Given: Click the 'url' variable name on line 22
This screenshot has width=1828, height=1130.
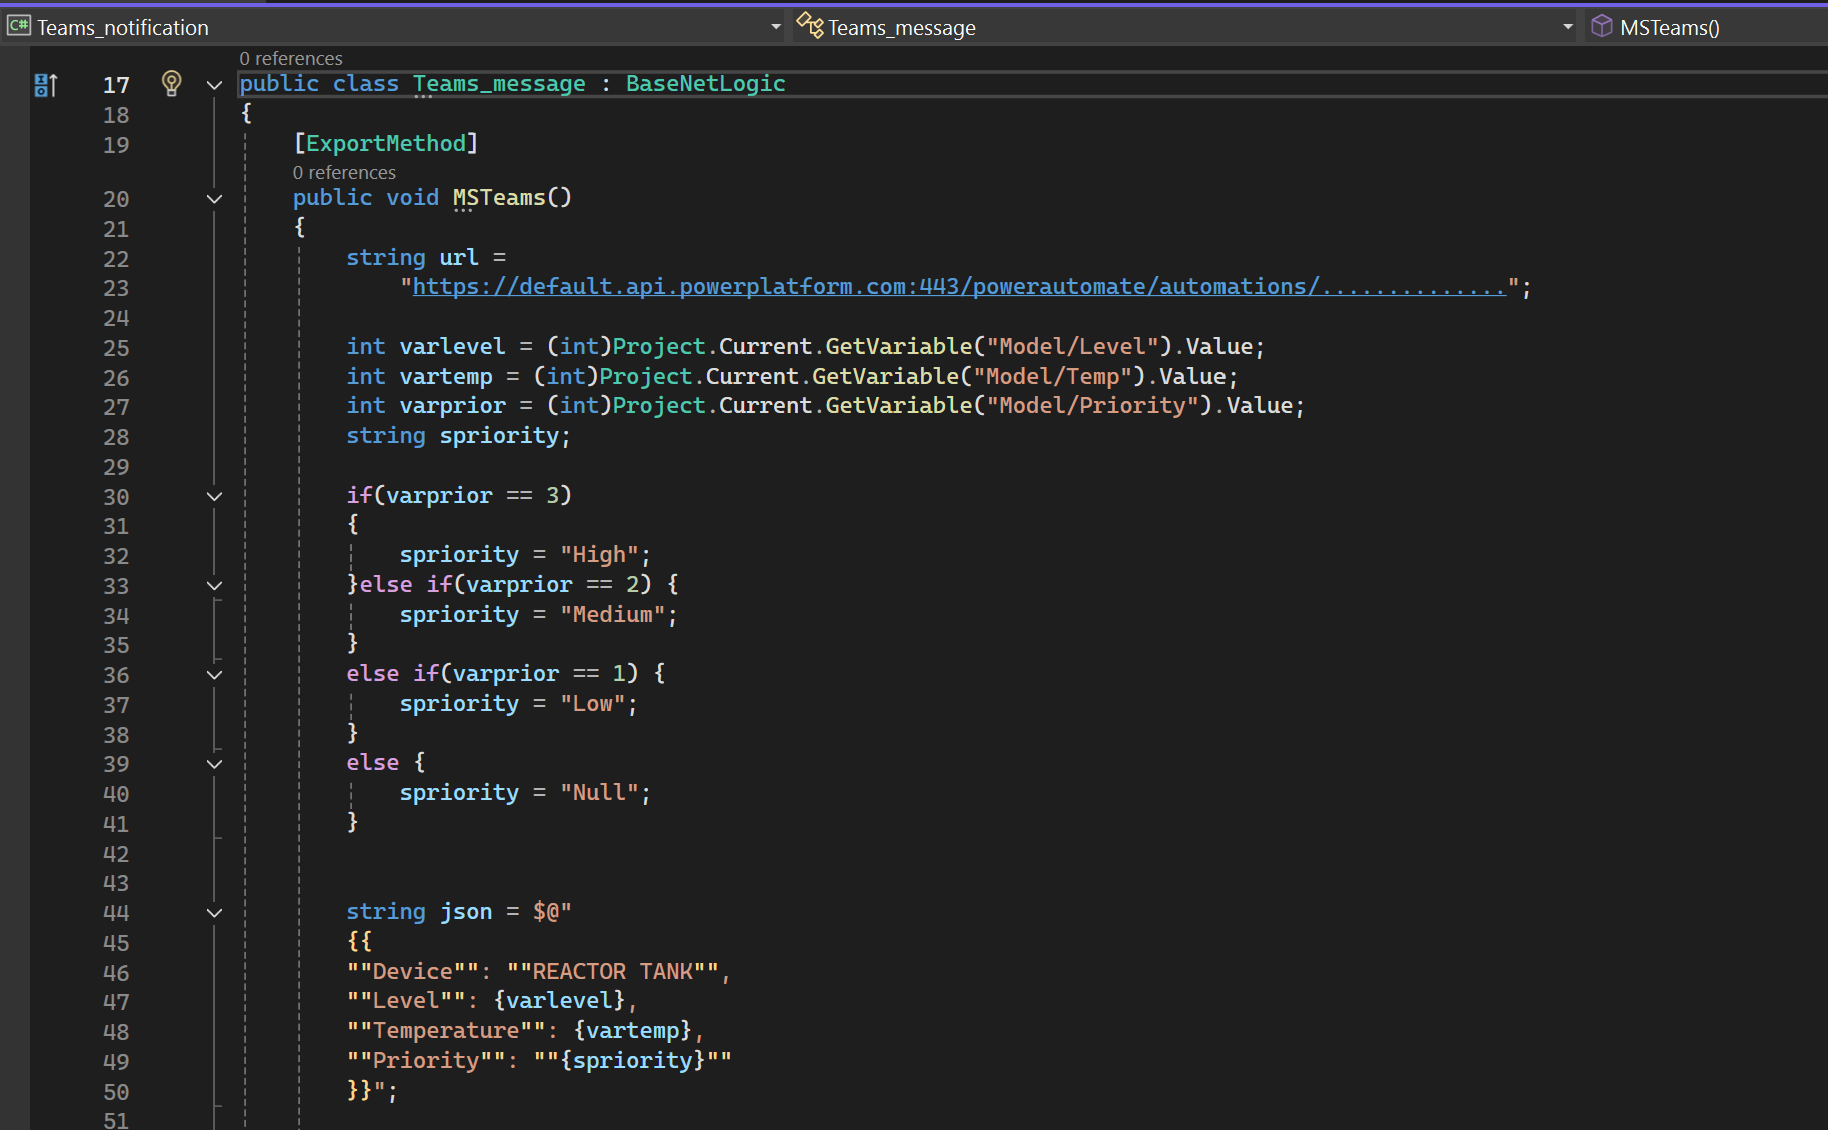Looking at the screenshot, I should pyautogui.click(x=459, y=257).
